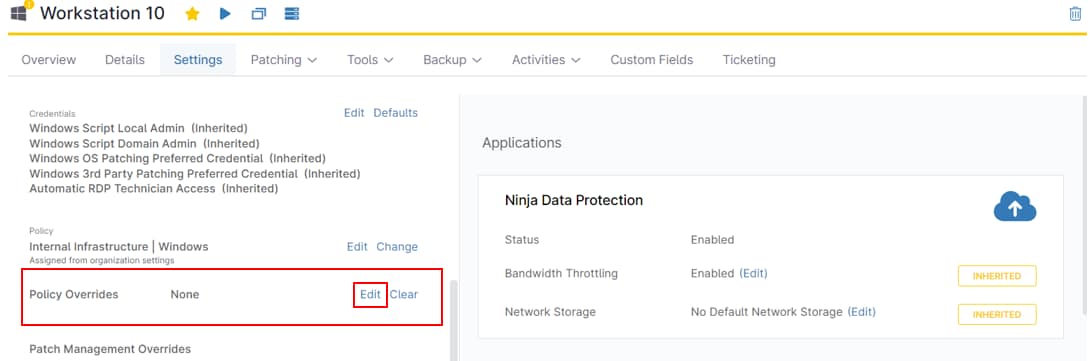Select Windows OS Patching Preferred Credential

[177, 159]
